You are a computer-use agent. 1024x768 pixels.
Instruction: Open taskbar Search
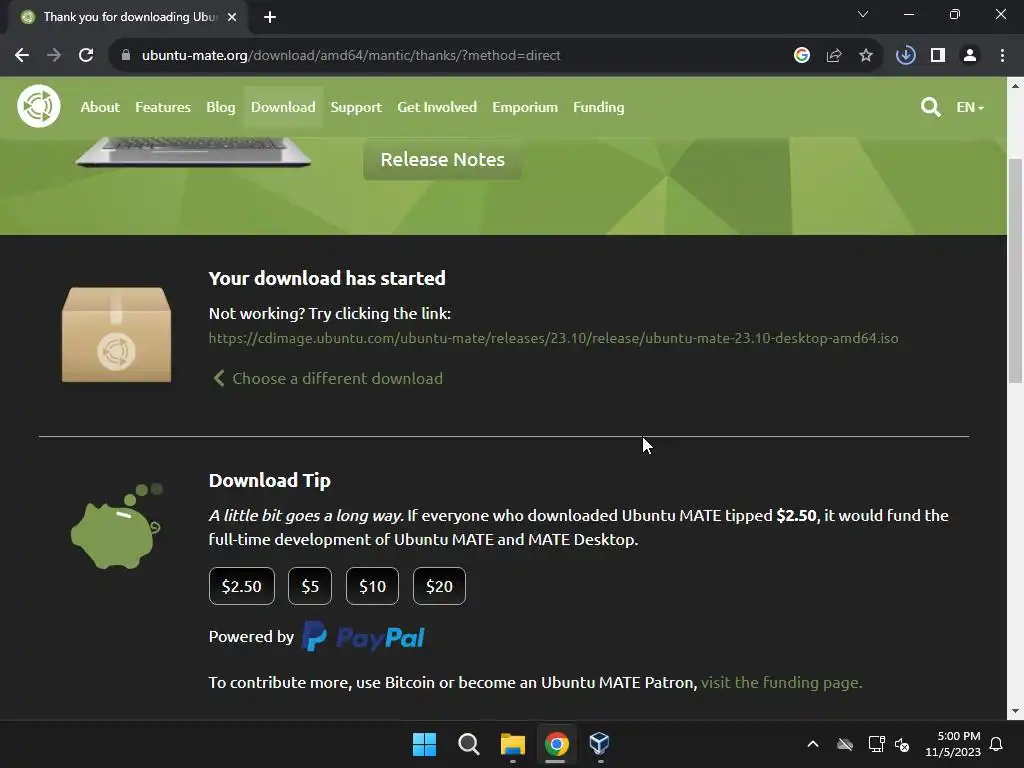click(468, 744)
